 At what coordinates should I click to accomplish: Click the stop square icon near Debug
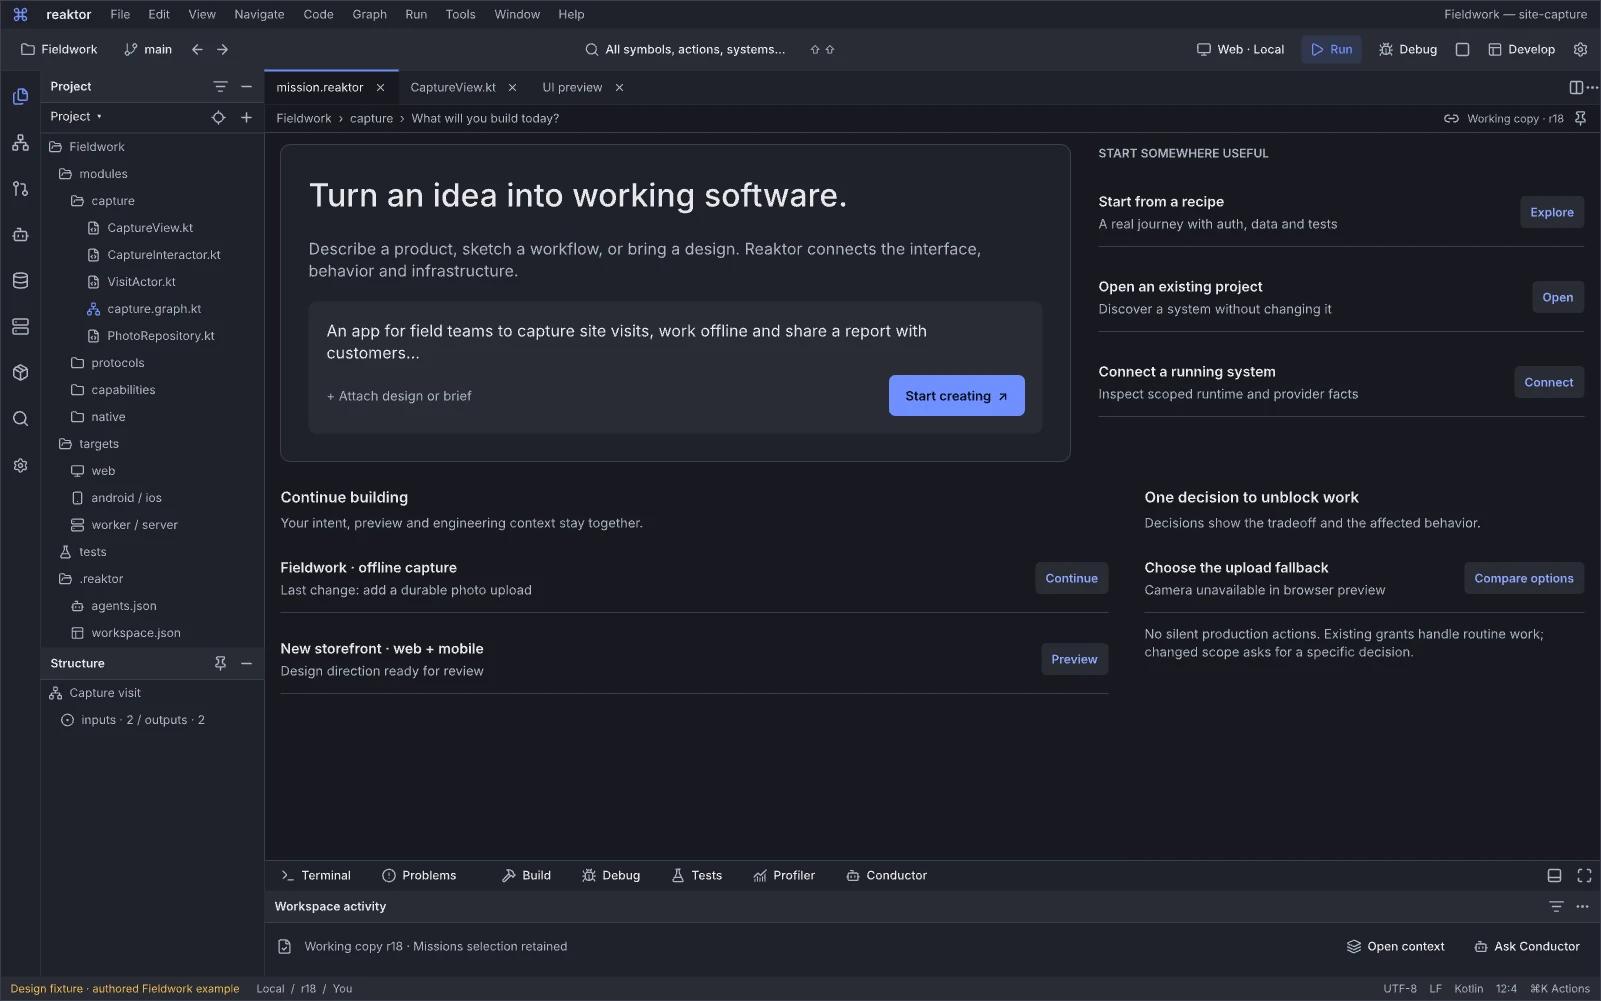[1462, 49]
